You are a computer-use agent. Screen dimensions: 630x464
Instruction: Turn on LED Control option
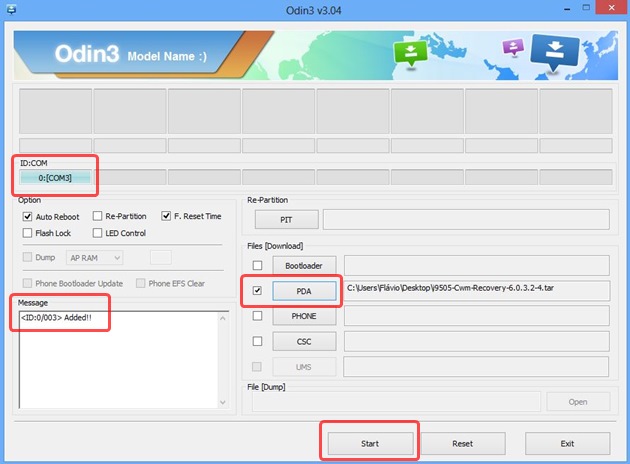point(97,233)
